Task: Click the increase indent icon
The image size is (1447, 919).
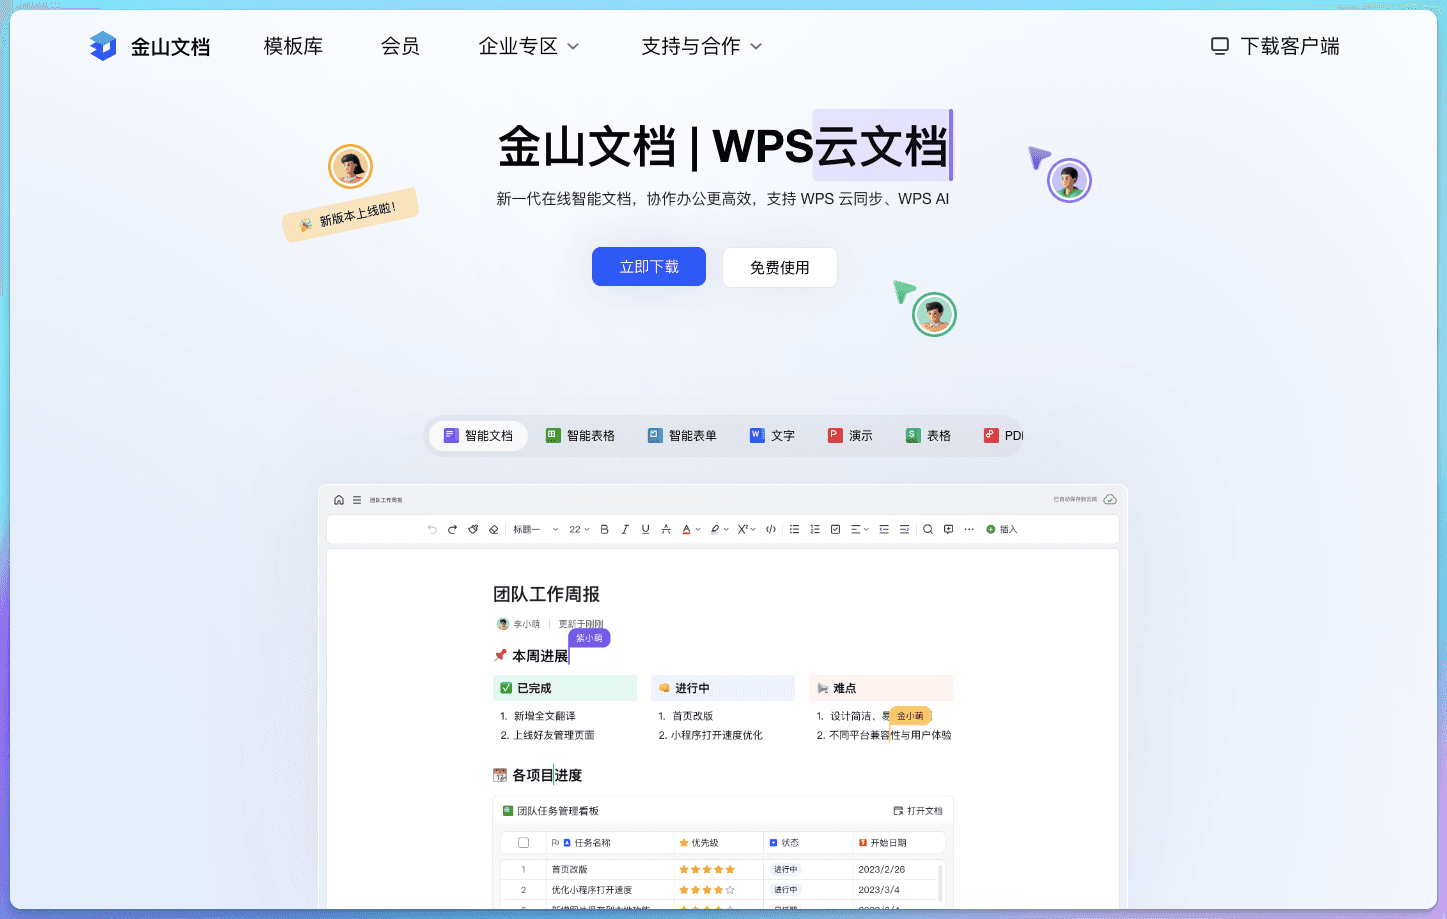Action: click(x=904, y=529)
